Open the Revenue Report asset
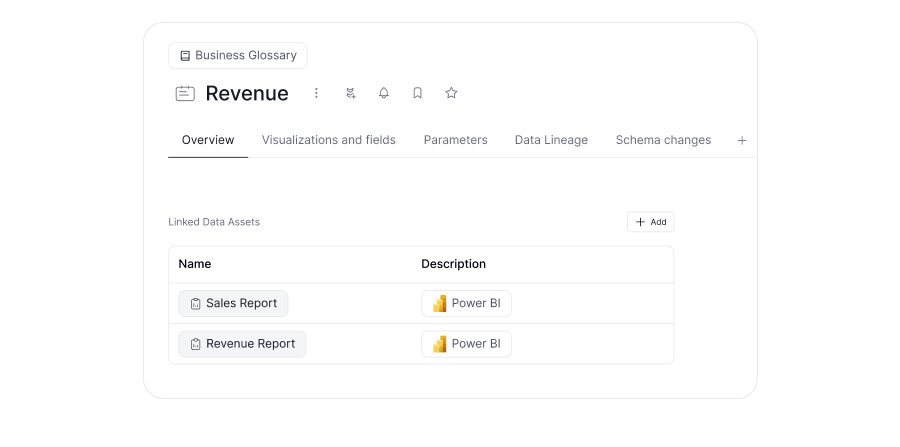 [242, 344]
